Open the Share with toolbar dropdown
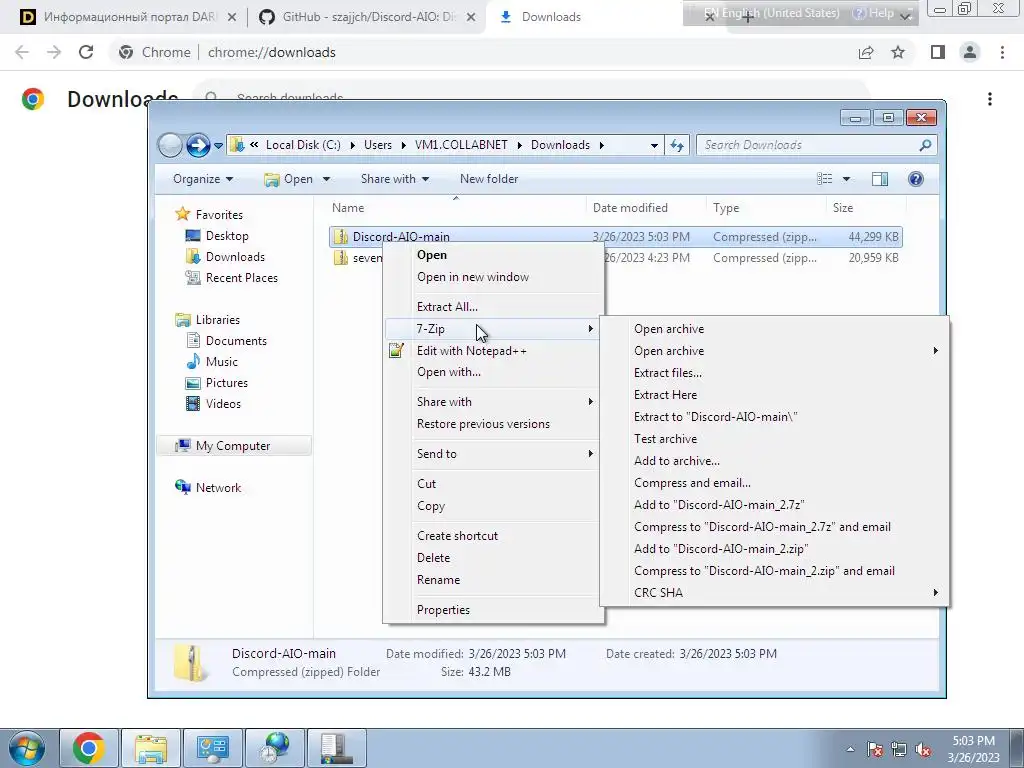 tap(394, 179)
